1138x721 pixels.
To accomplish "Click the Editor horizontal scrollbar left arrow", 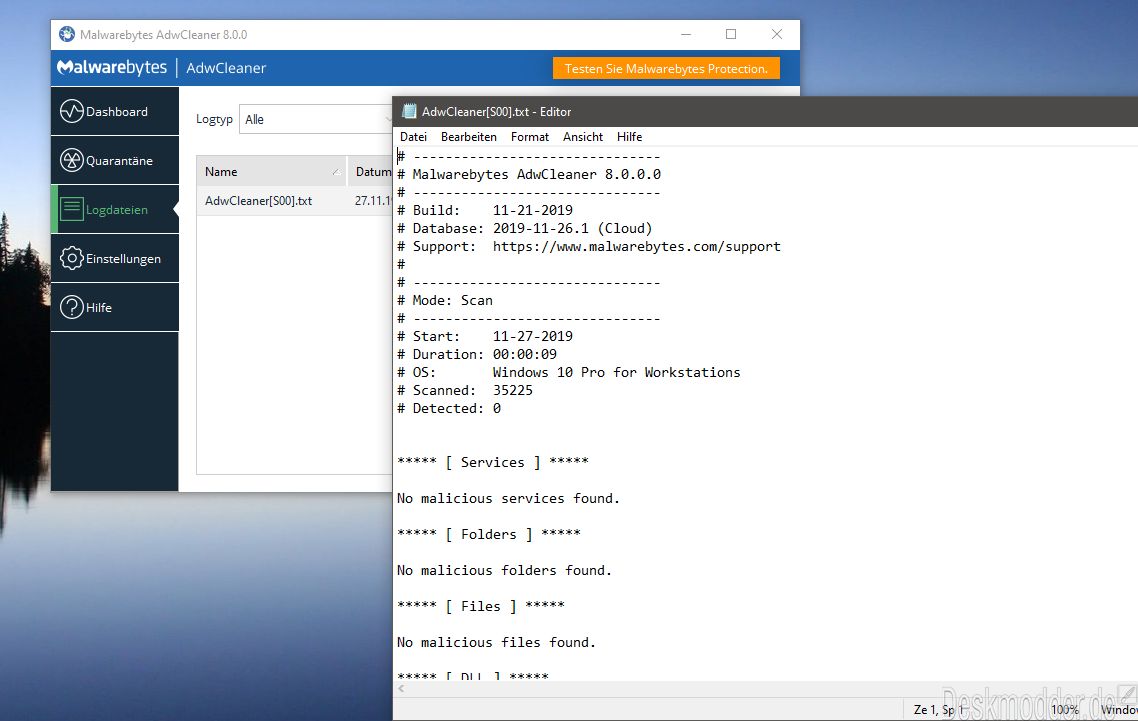I will [x=401, y=688].
